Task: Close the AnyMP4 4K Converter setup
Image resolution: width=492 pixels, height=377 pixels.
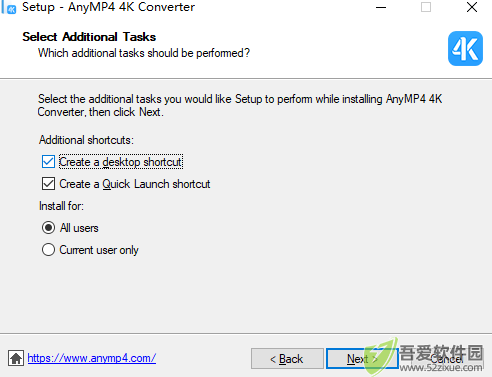Action: tap(472, 7)
